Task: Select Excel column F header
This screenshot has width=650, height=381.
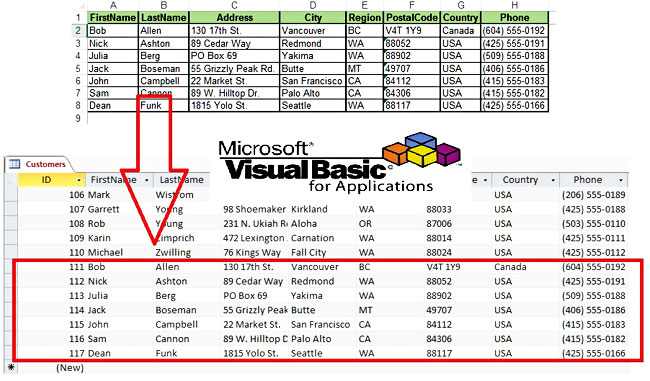Action: 412,5
